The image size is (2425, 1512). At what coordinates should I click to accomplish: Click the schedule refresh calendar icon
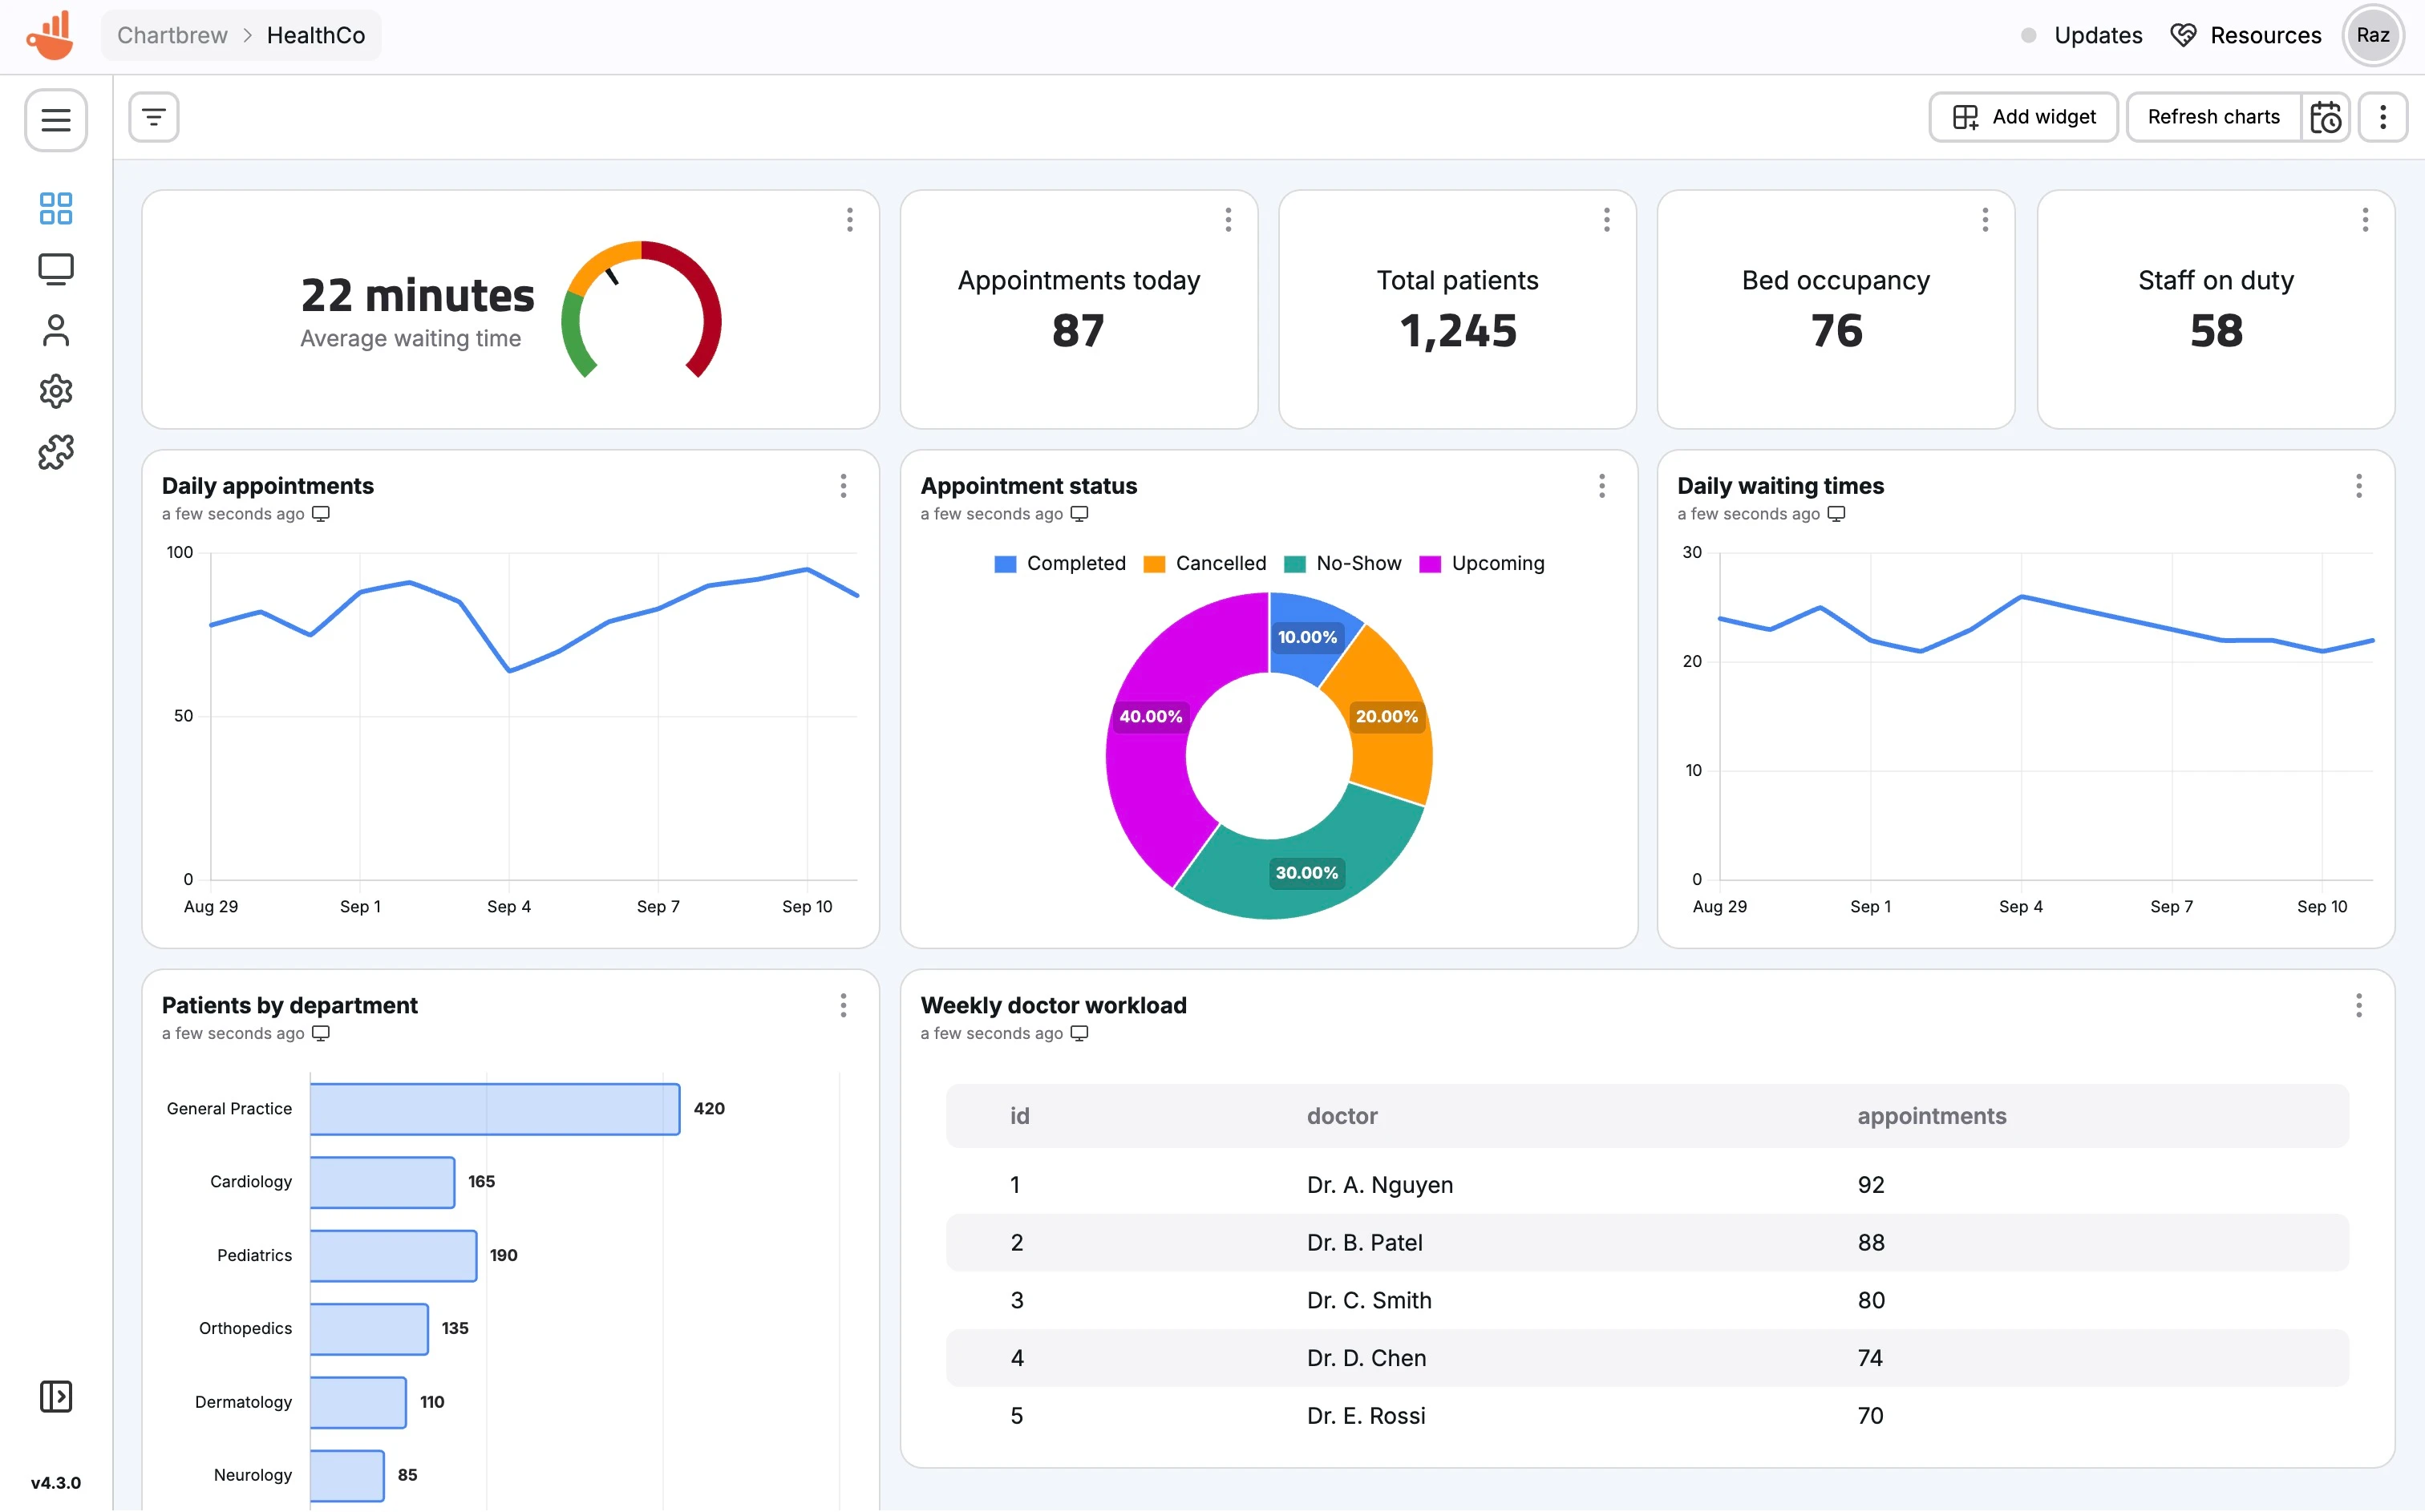[2325, 117]
